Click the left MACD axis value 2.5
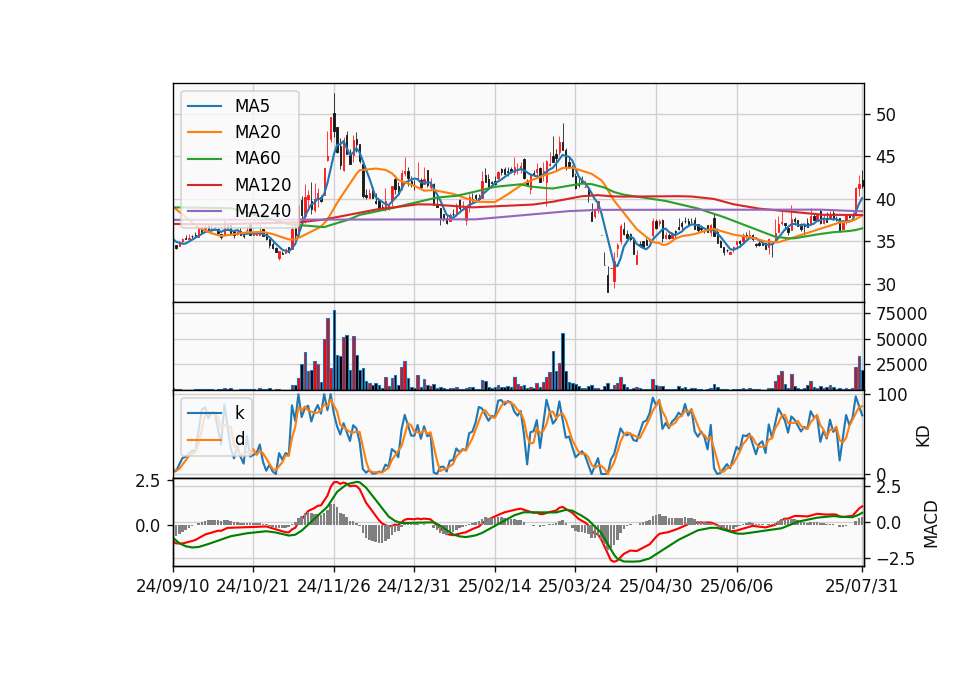This screenshot has height=690, width=960. coord(148,481)
